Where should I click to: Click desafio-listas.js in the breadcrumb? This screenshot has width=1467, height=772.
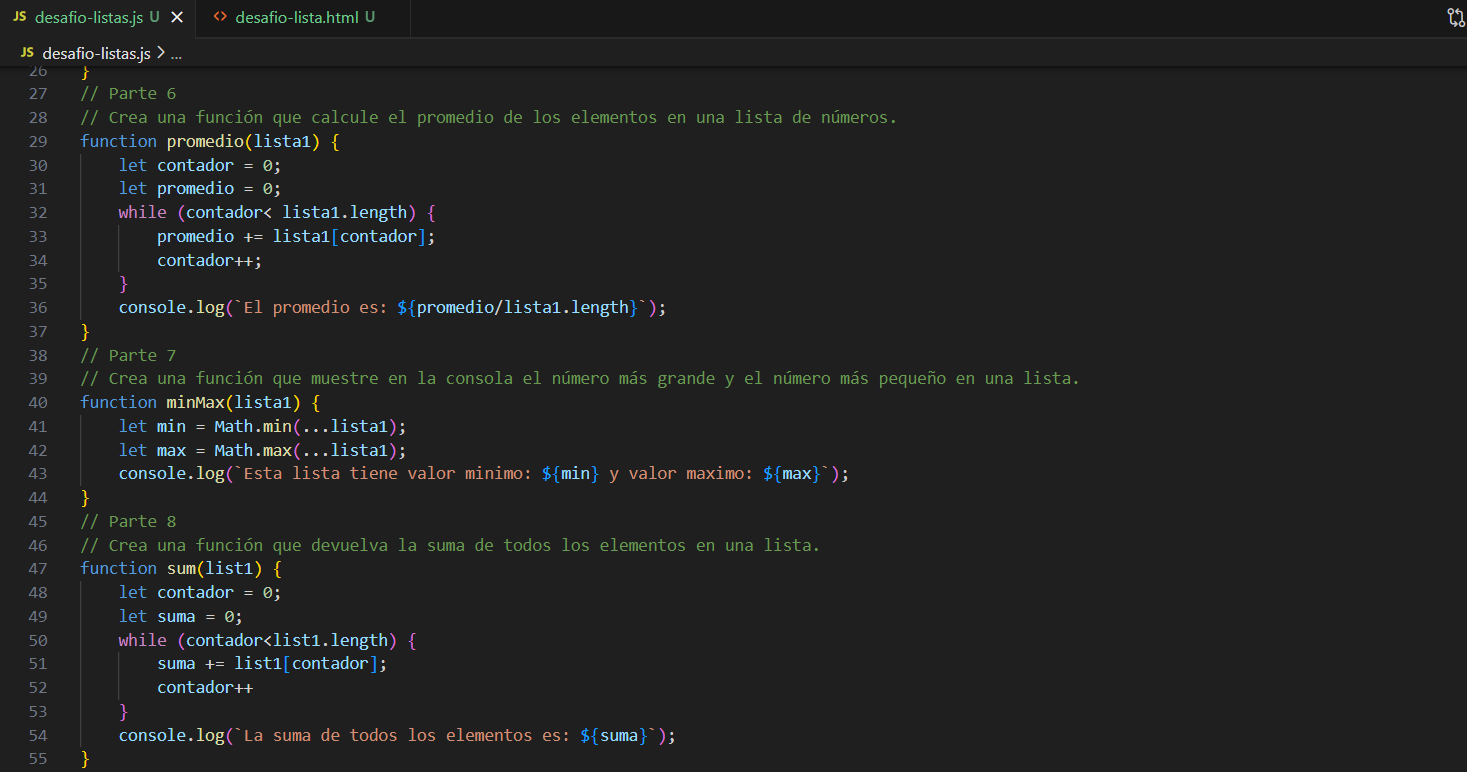click(96, 53)
